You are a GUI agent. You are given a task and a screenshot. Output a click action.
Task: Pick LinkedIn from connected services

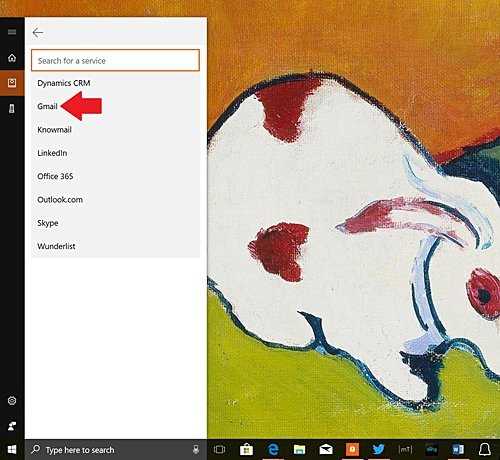pos(115,153)
